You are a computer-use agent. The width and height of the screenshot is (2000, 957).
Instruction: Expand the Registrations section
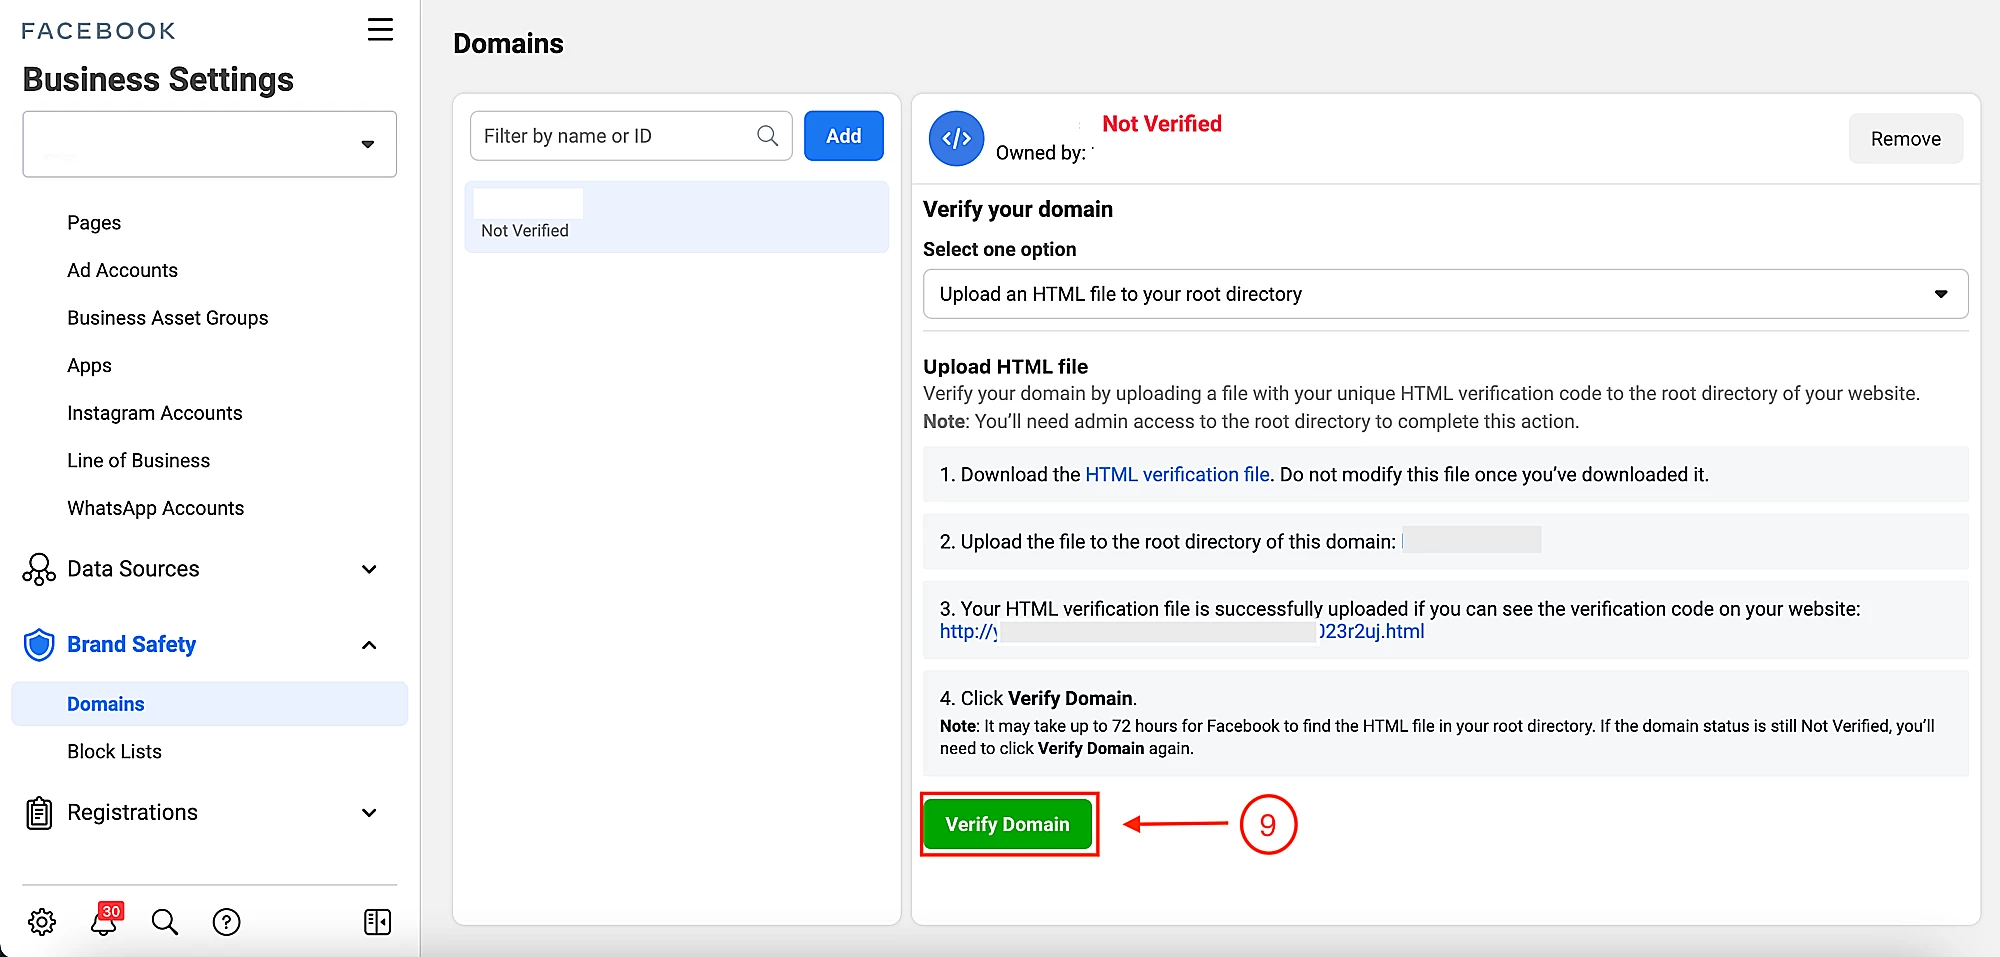(x=369, y=813)
